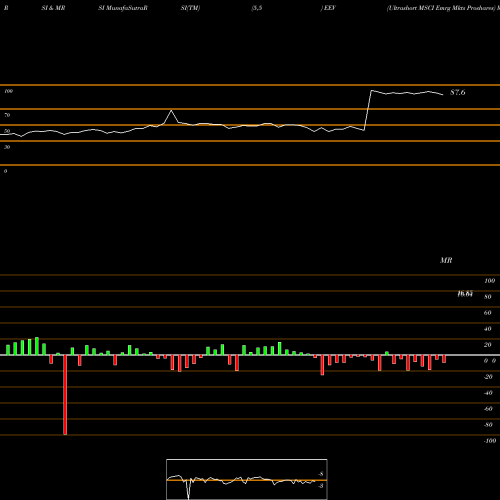Click the tallest red bar in MR histogram
Screen dimensions: 500x500
(x=65, y=395)
